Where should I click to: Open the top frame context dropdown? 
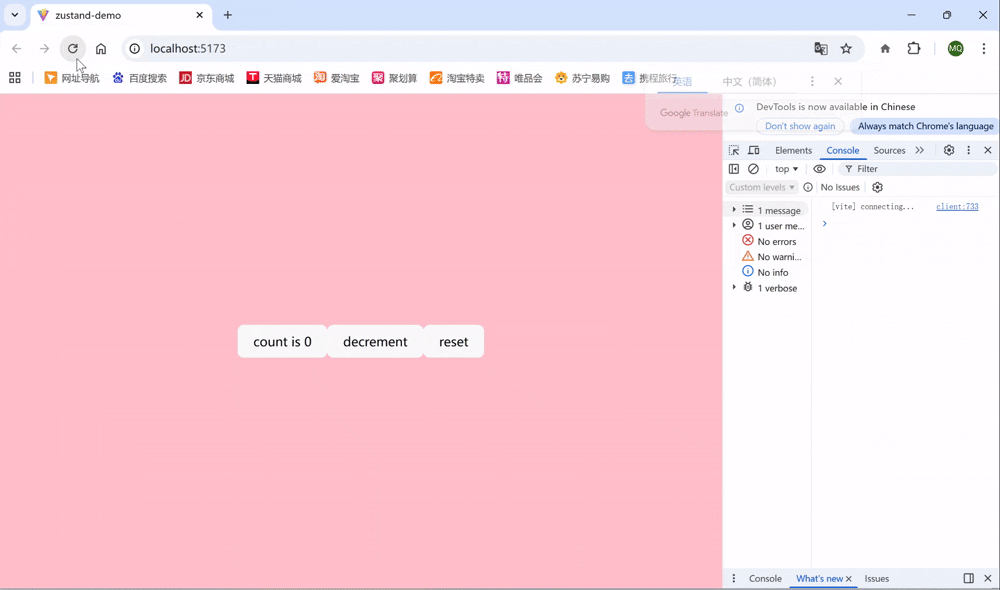[x=786, y=168]
